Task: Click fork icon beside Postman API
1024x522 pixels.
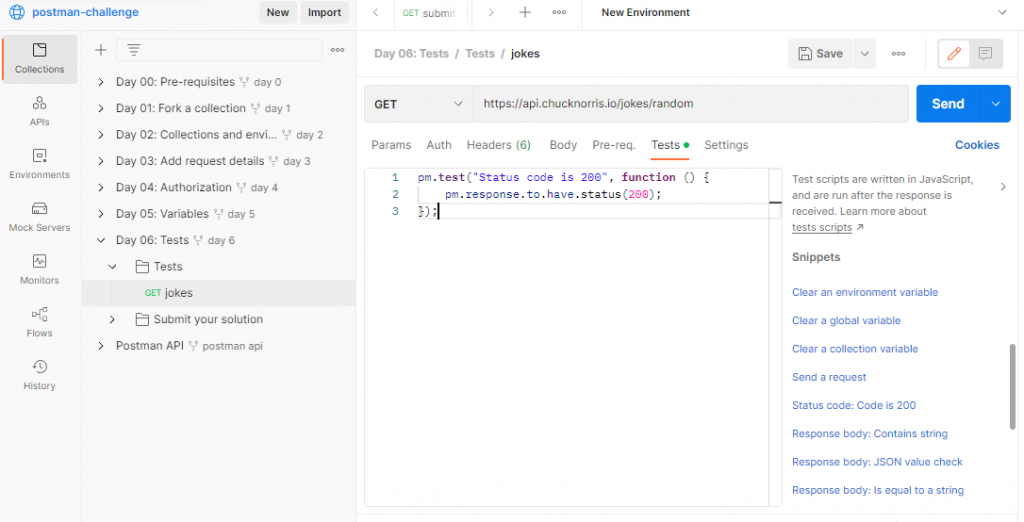Action: (193, 346)
